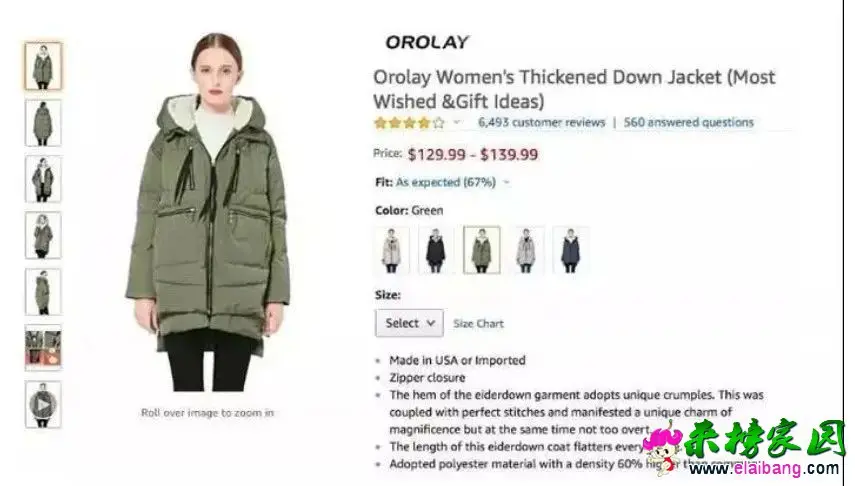Expand the Fit As expected details arrow
855x486 pixels.
(x=507, y=182)
